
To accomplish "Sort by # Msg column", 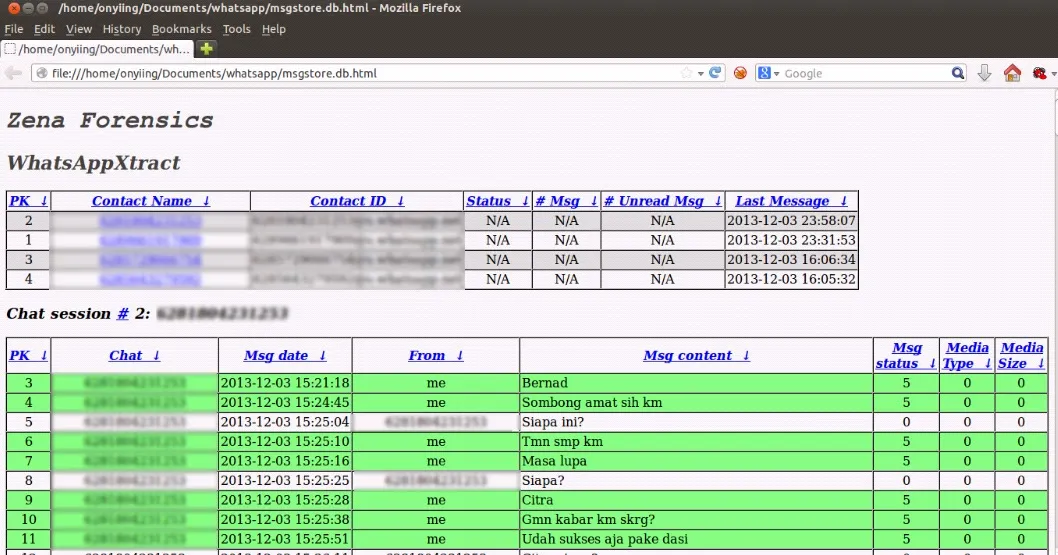I will 566,201.
